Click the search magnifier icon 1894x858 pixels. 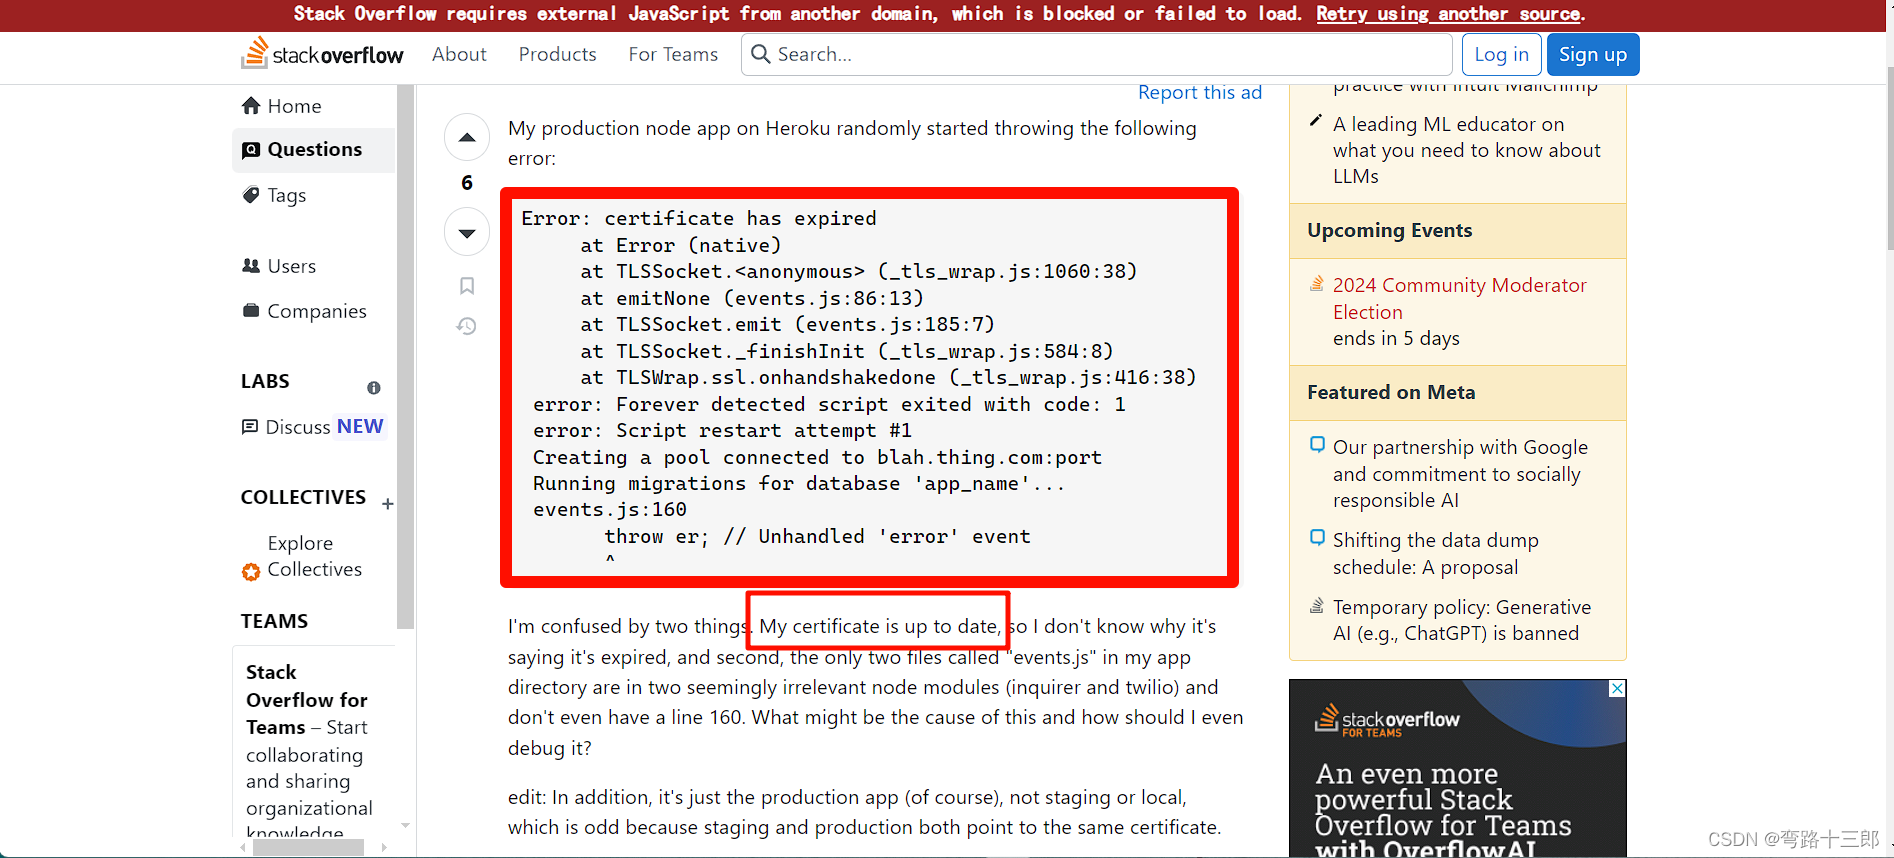[761, 54]
